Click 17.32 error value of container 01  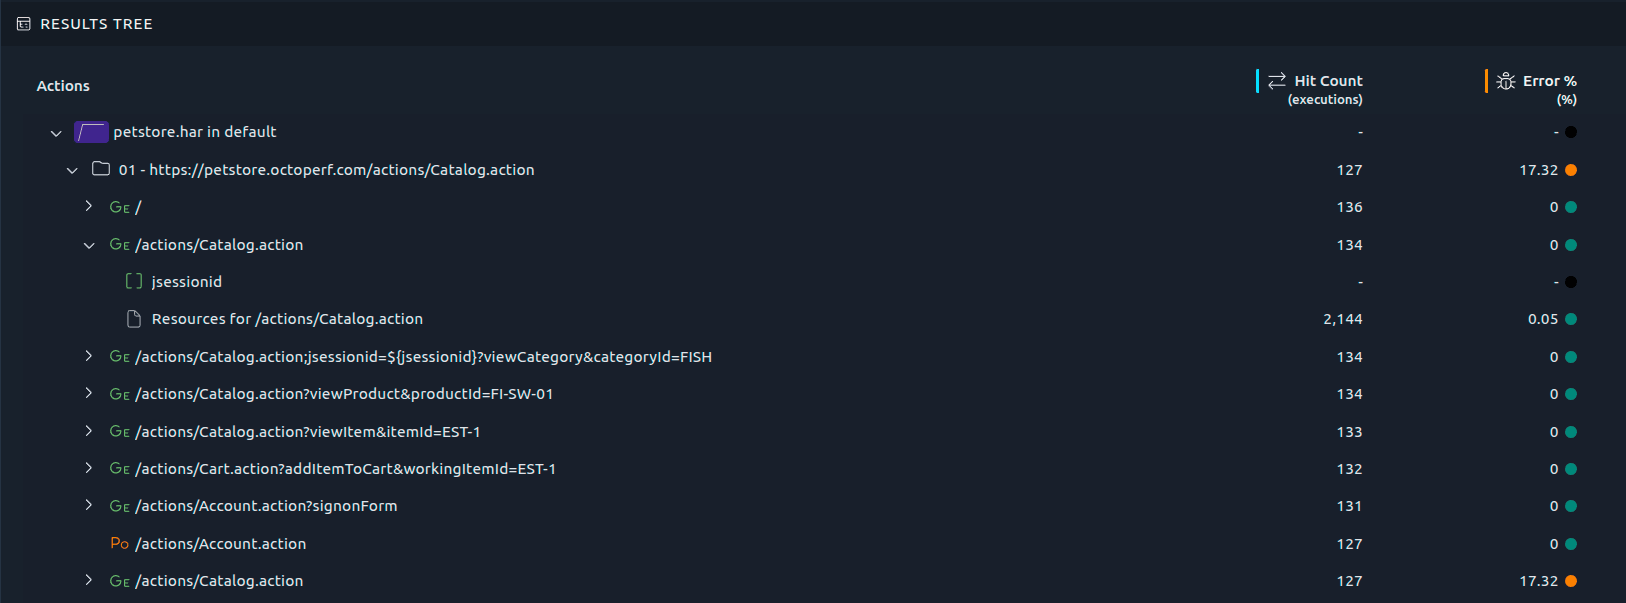click(x=1539, y=170)
